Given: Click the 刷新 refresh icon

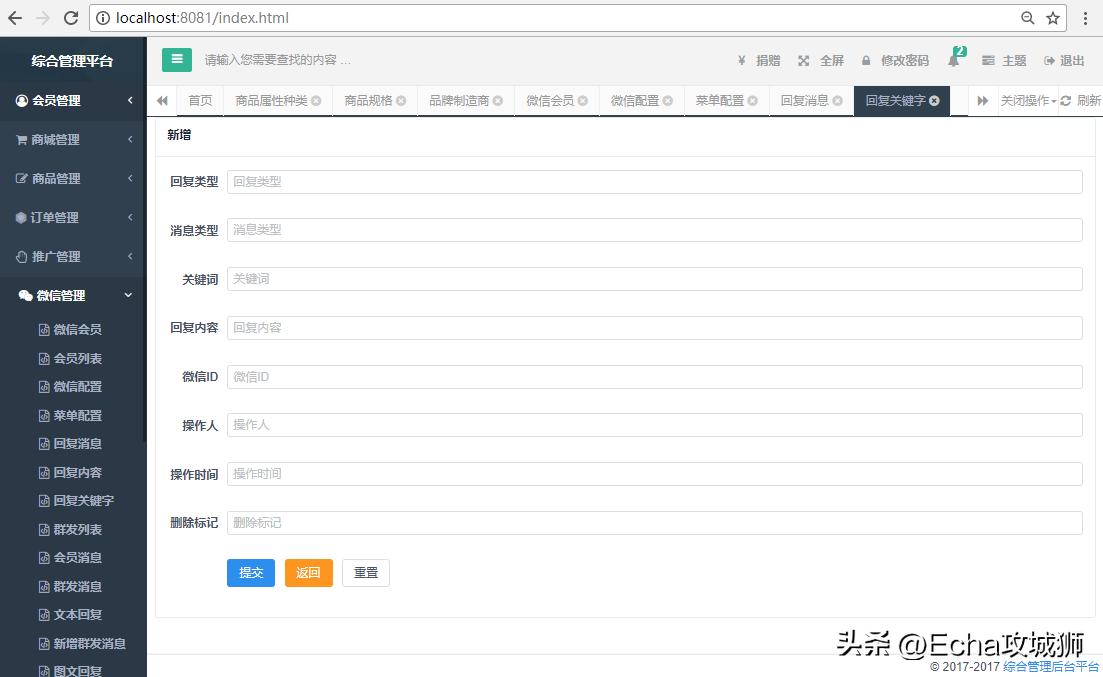Looking at the screenshot, I should click(x=1067, y=100).
